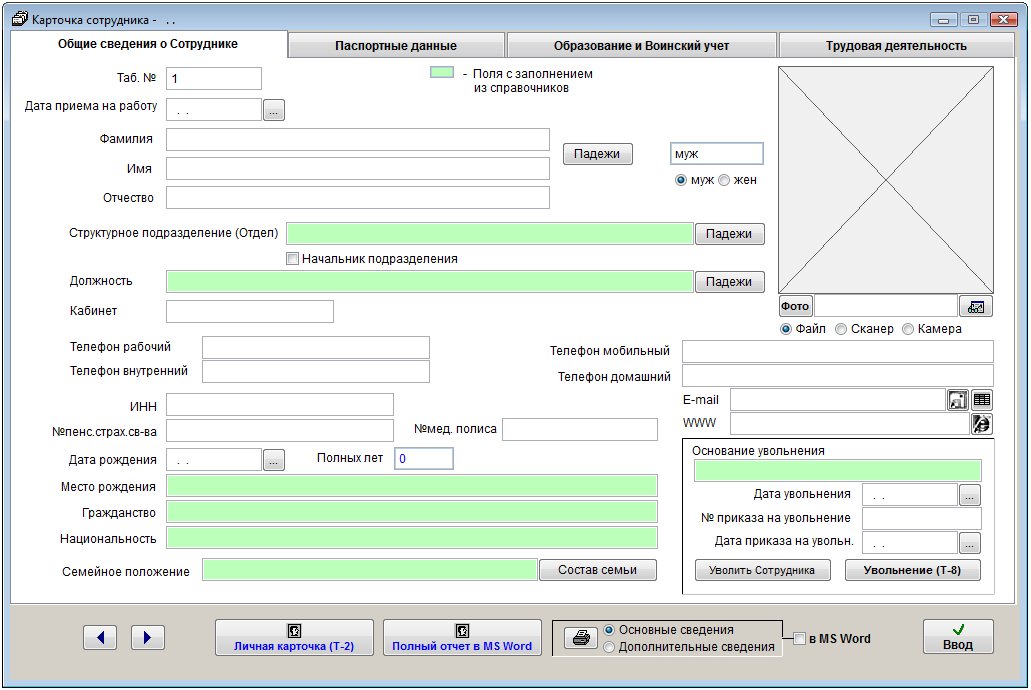The image size is (1031, 690).
Task: Focus the Имя input field
Action: click(358, 168)
